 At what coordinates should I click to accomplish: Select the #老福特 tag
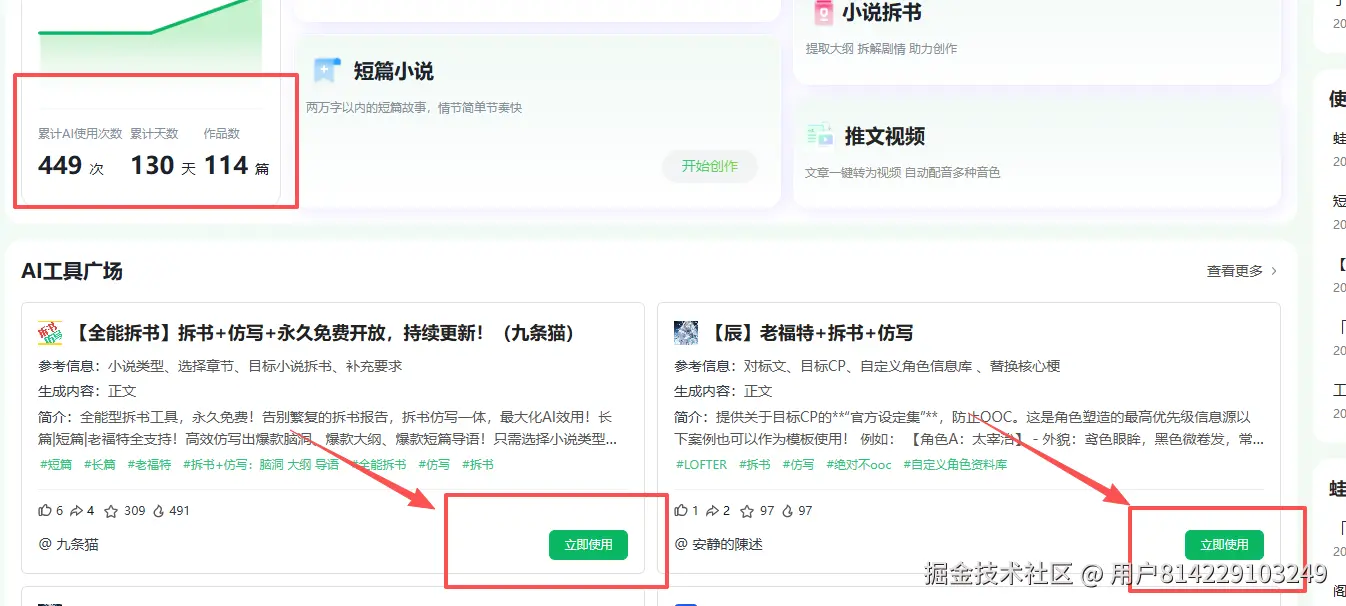click(x=150, y=464)
